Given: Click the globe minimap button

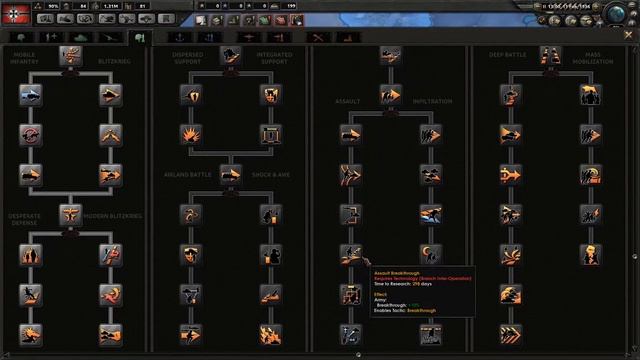Looking at the screenshot, I should tap(616, 14).
